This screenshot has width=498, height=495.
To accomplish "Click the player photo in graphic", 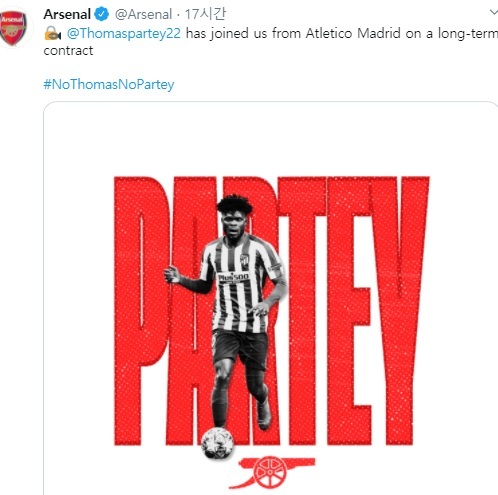I will (228, 312).
